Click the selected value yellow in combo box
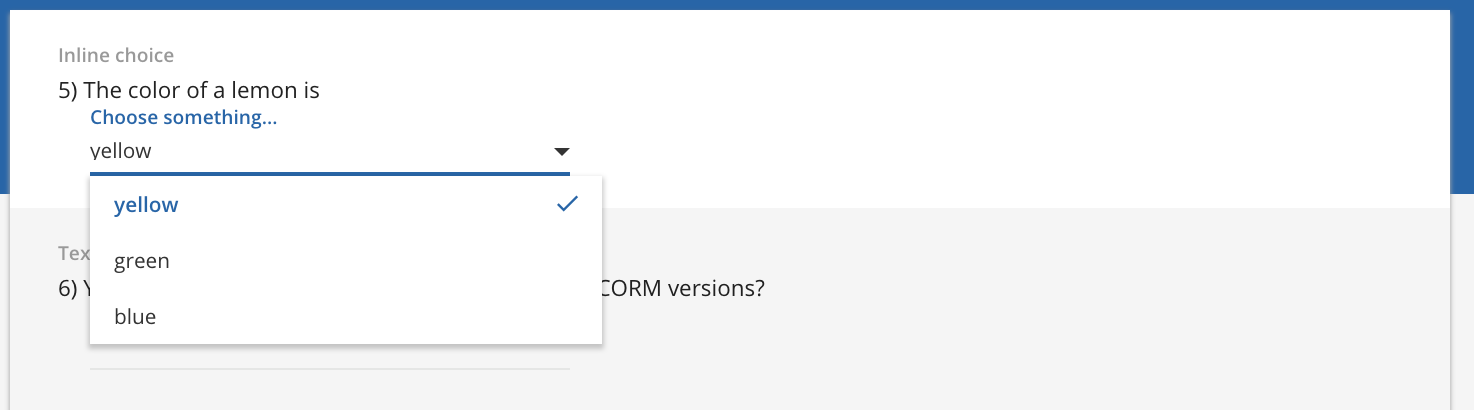 click(x=121, y=152)
